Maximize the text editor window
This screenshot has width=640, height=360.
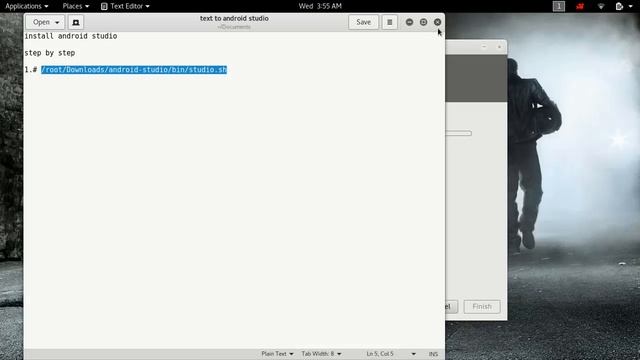pyautogui.click(x=423, y=22)
